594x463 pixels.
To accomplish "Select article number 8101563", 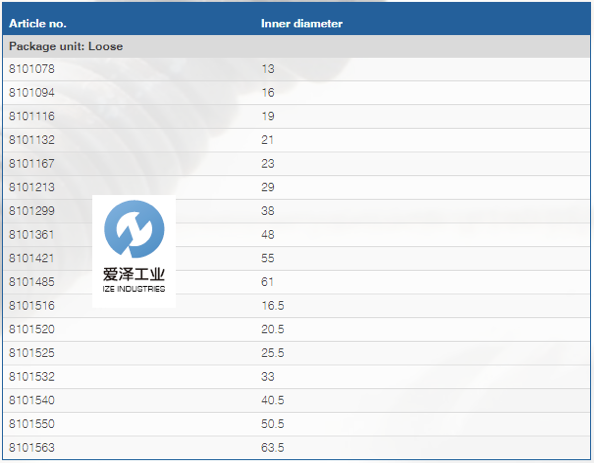I will click(32, 447).
